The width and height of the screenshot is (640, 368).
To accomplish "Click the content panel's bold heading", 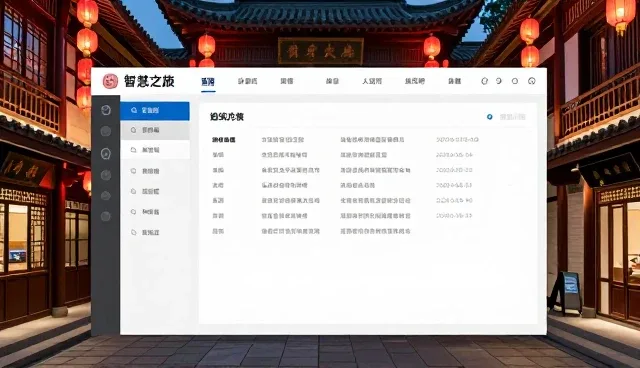I will [x=227, y=117].
